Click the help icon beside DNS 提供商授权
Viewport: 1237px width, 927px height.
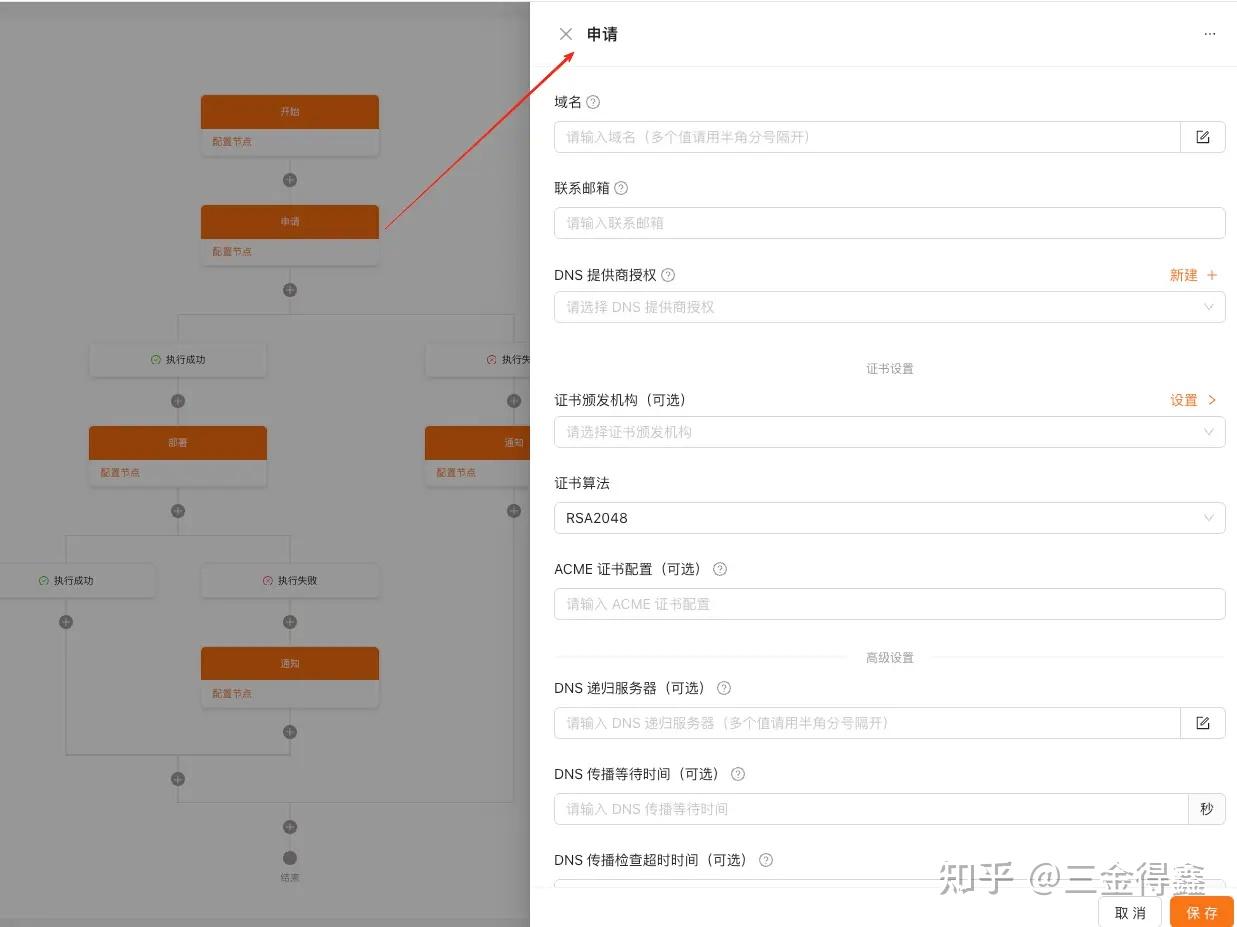(666, 274)
